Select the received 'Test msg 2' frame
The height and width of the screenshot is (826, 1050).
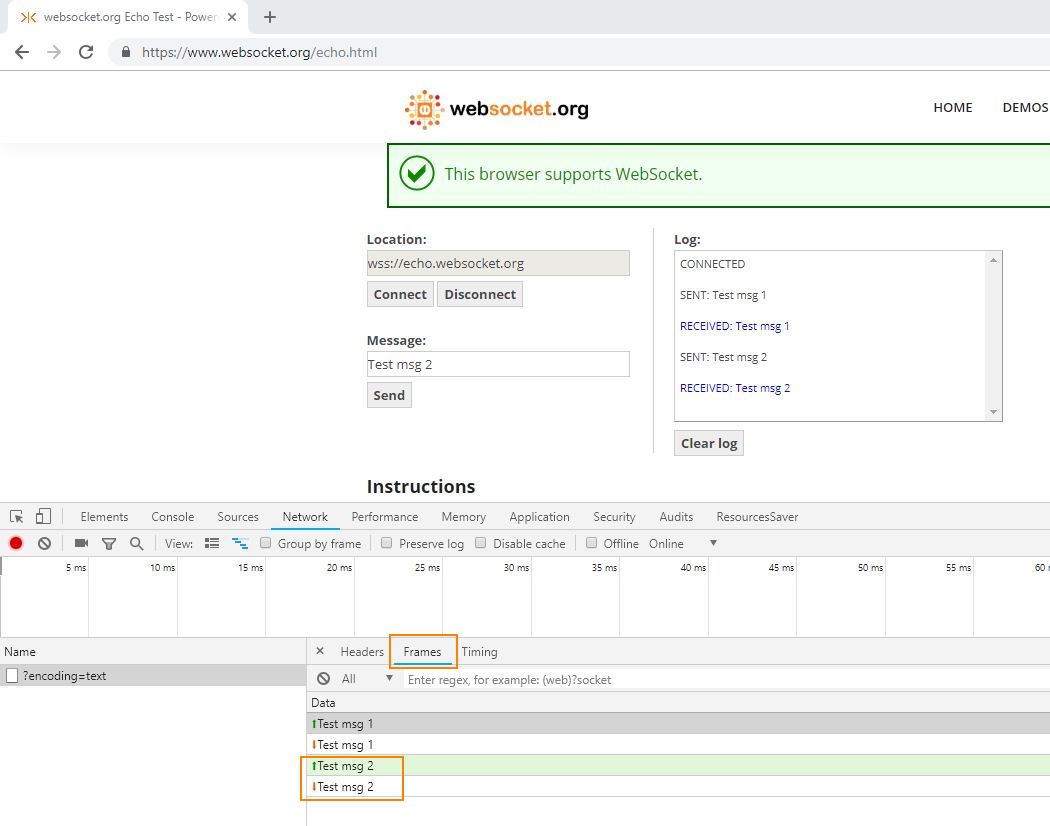(x=678, y=786)
